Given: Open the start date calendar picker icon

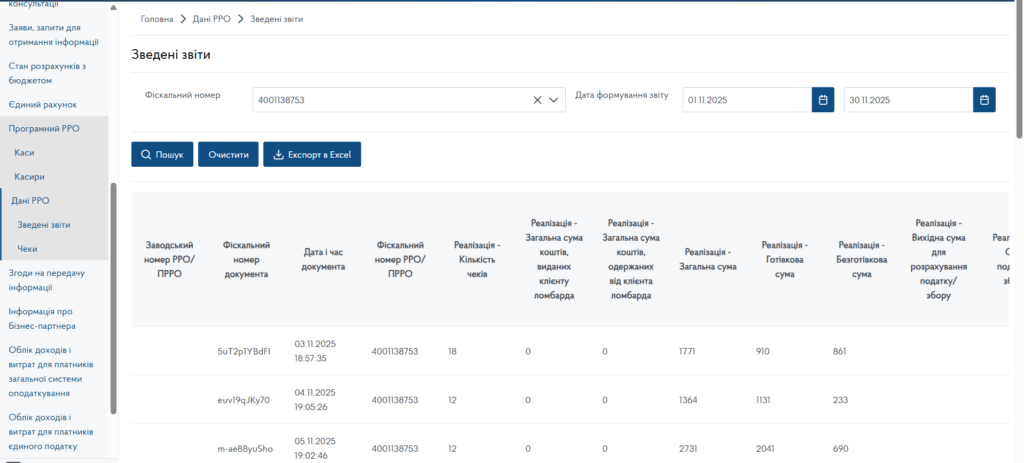Looking at the screenshot, I should 823,100.
